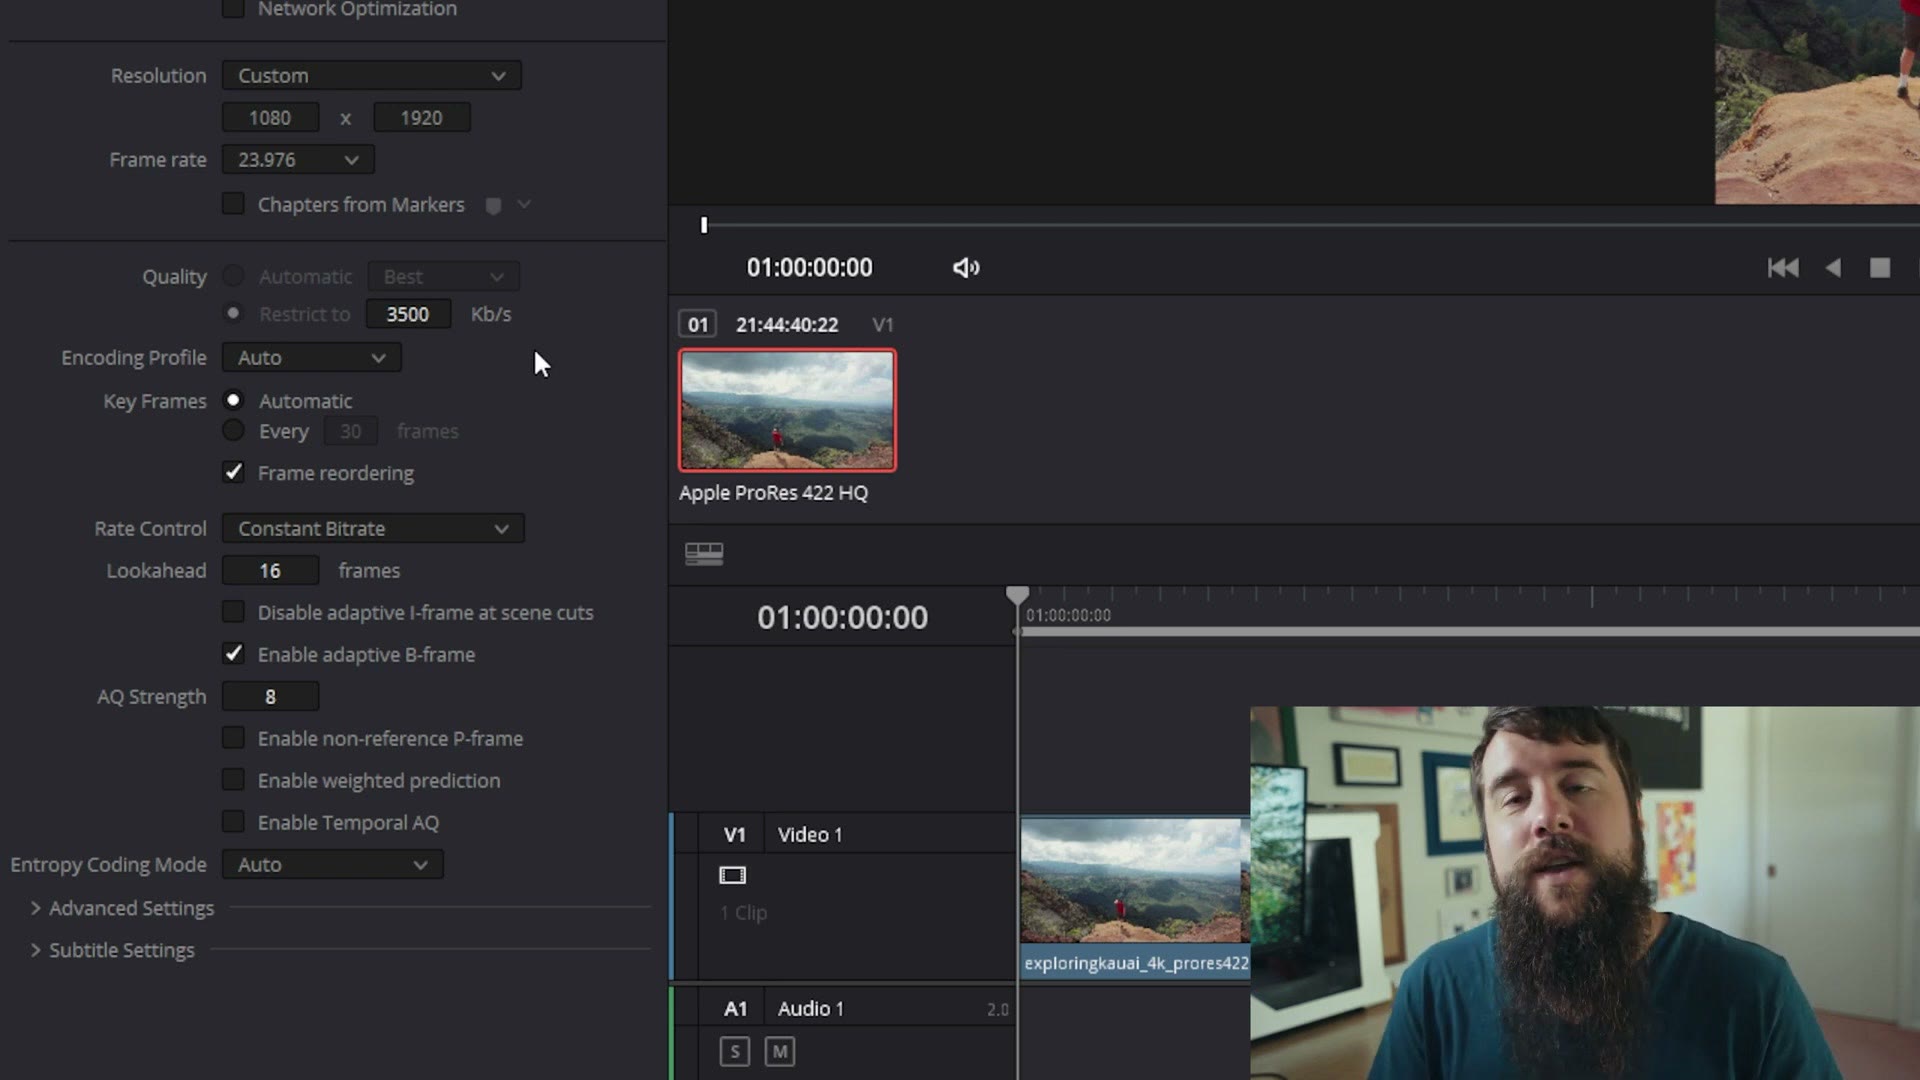
Task: Check Disable adaptive I-frame at scene cuts
Action: coord(233,611)
